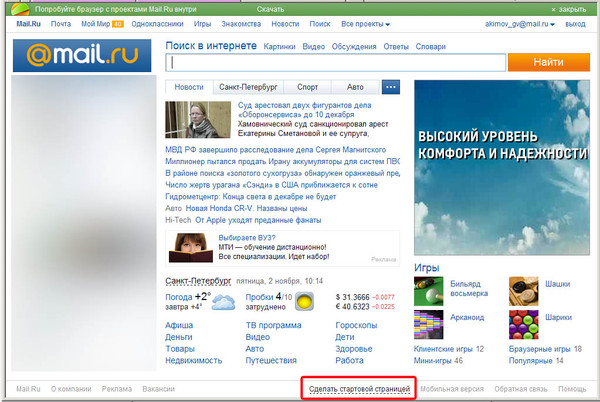The image size is (600, 402).
Task: Open the Пробки traffic link
Action: pos(259,297)
